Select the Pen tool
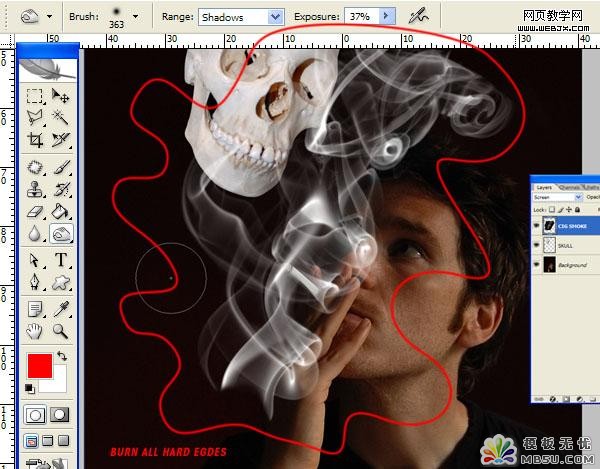This screenshot has height=469, width=600. pyautogui.click(x=34, y=283)
